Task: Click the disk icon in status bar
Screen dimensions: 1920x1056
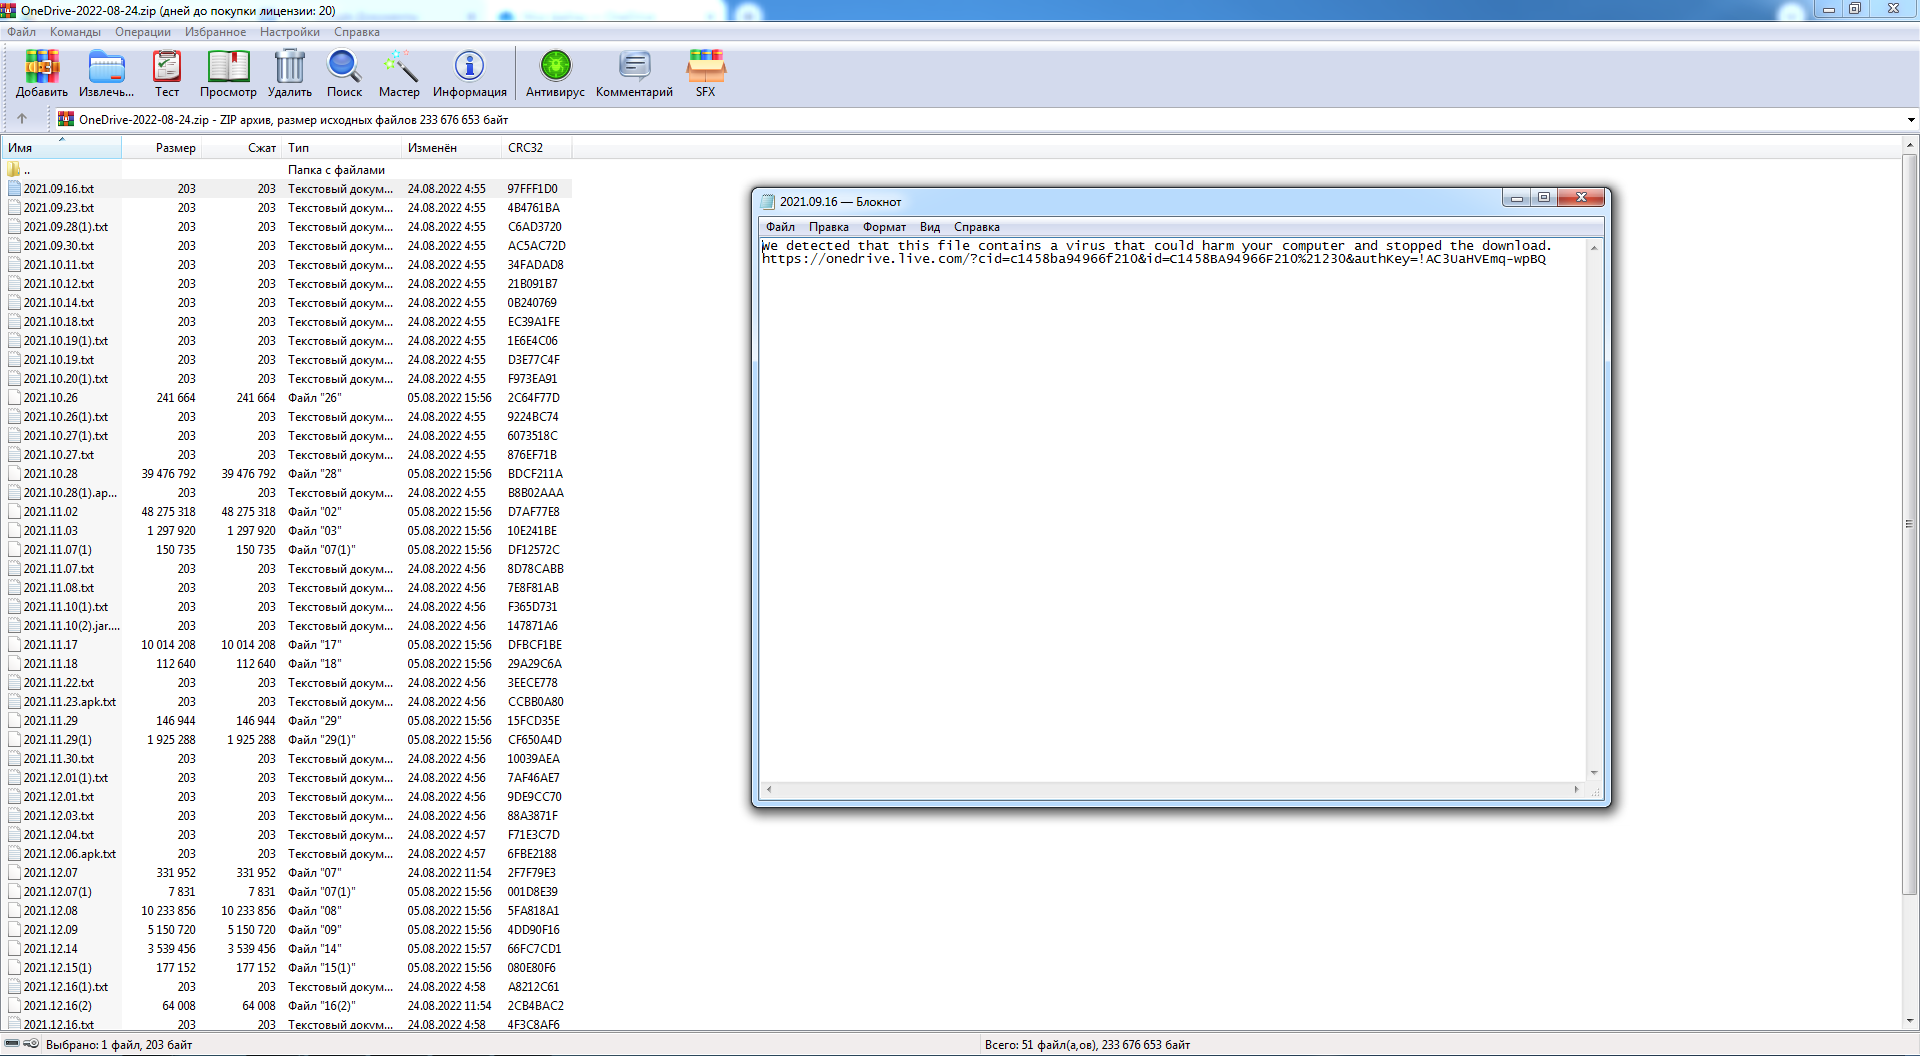Action: 12,1044
